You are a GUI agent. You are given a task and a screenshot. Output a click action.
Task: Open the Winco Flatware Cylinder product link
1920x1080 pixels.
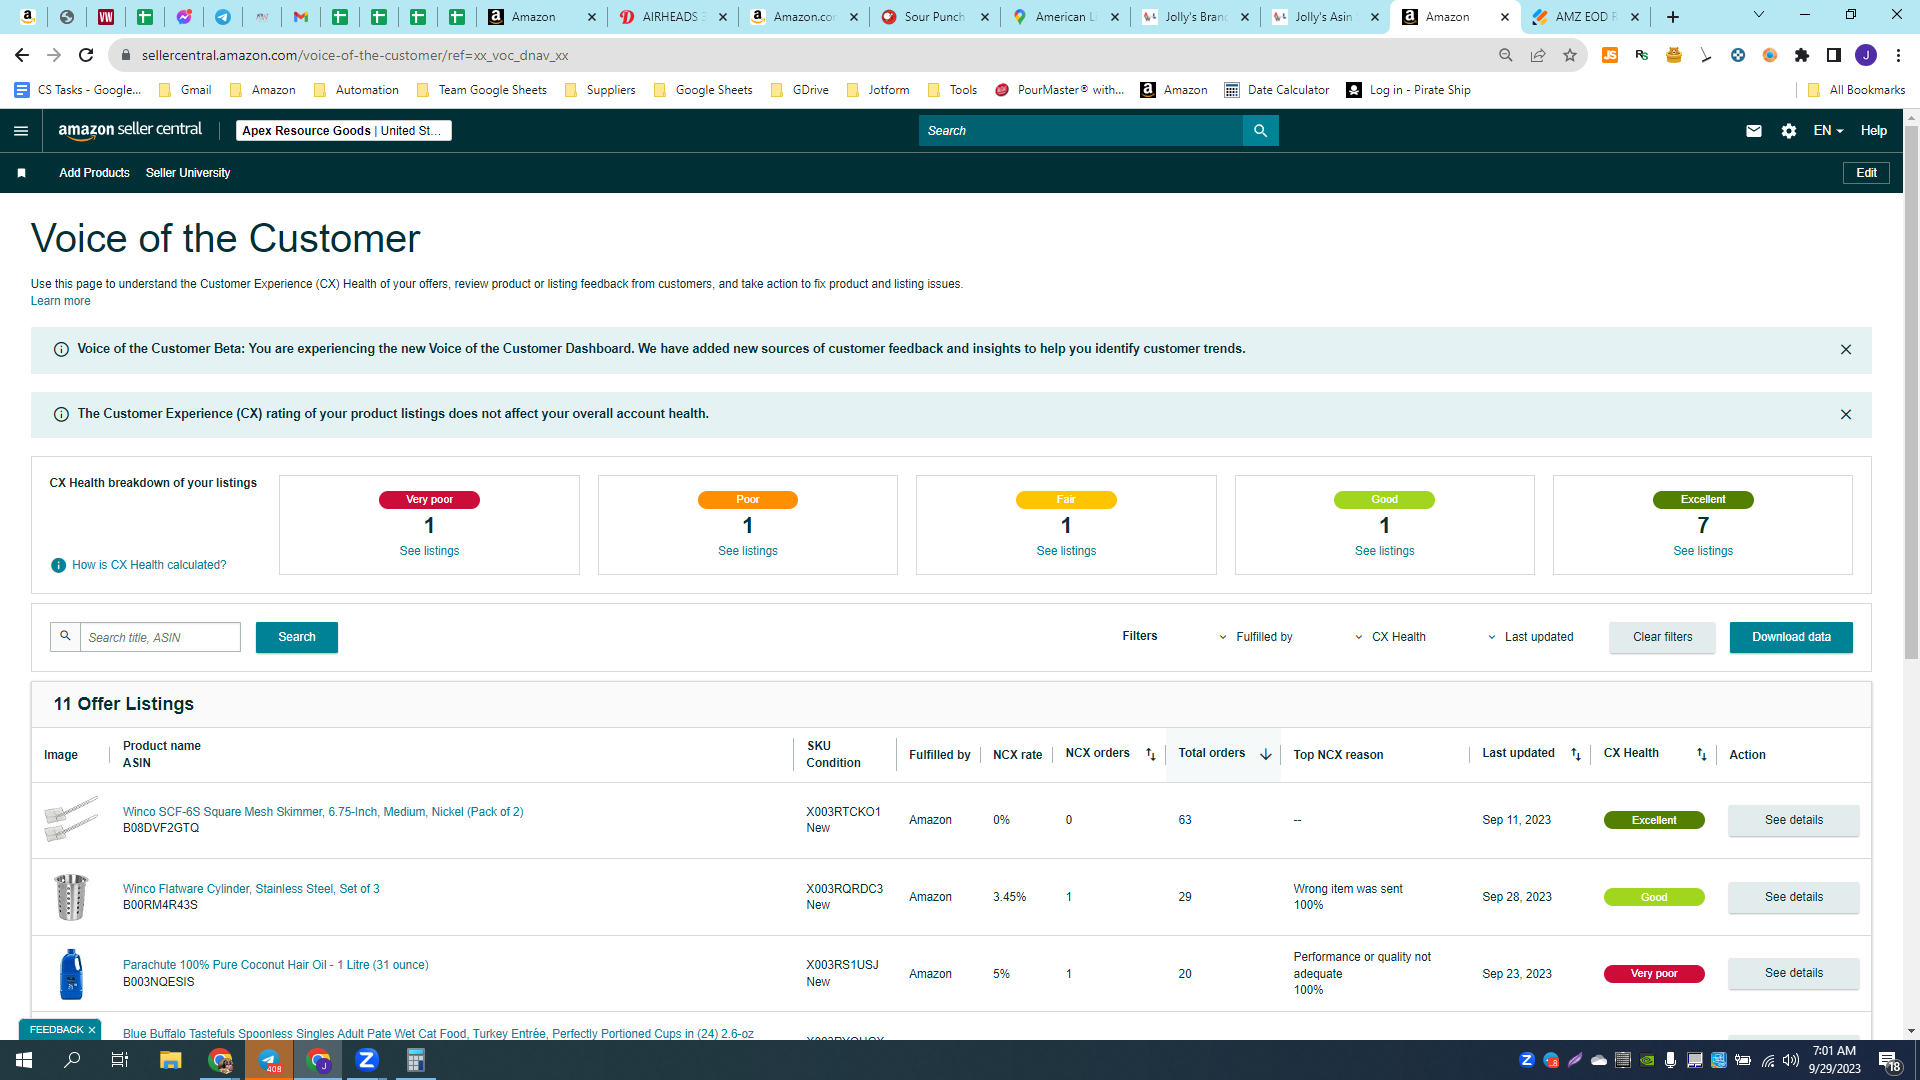251,889
